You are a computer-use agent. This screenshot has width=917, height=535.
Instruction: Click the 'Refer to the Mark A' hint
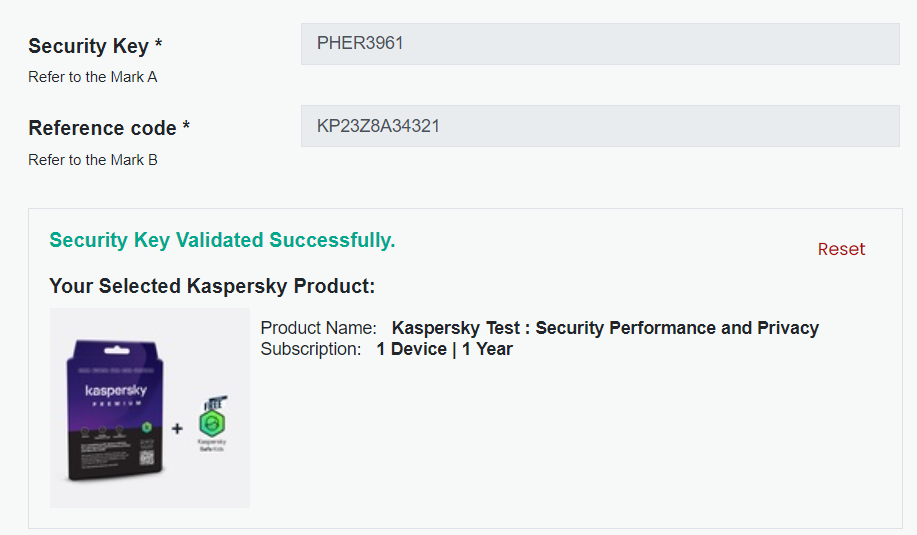click(93, 77)
